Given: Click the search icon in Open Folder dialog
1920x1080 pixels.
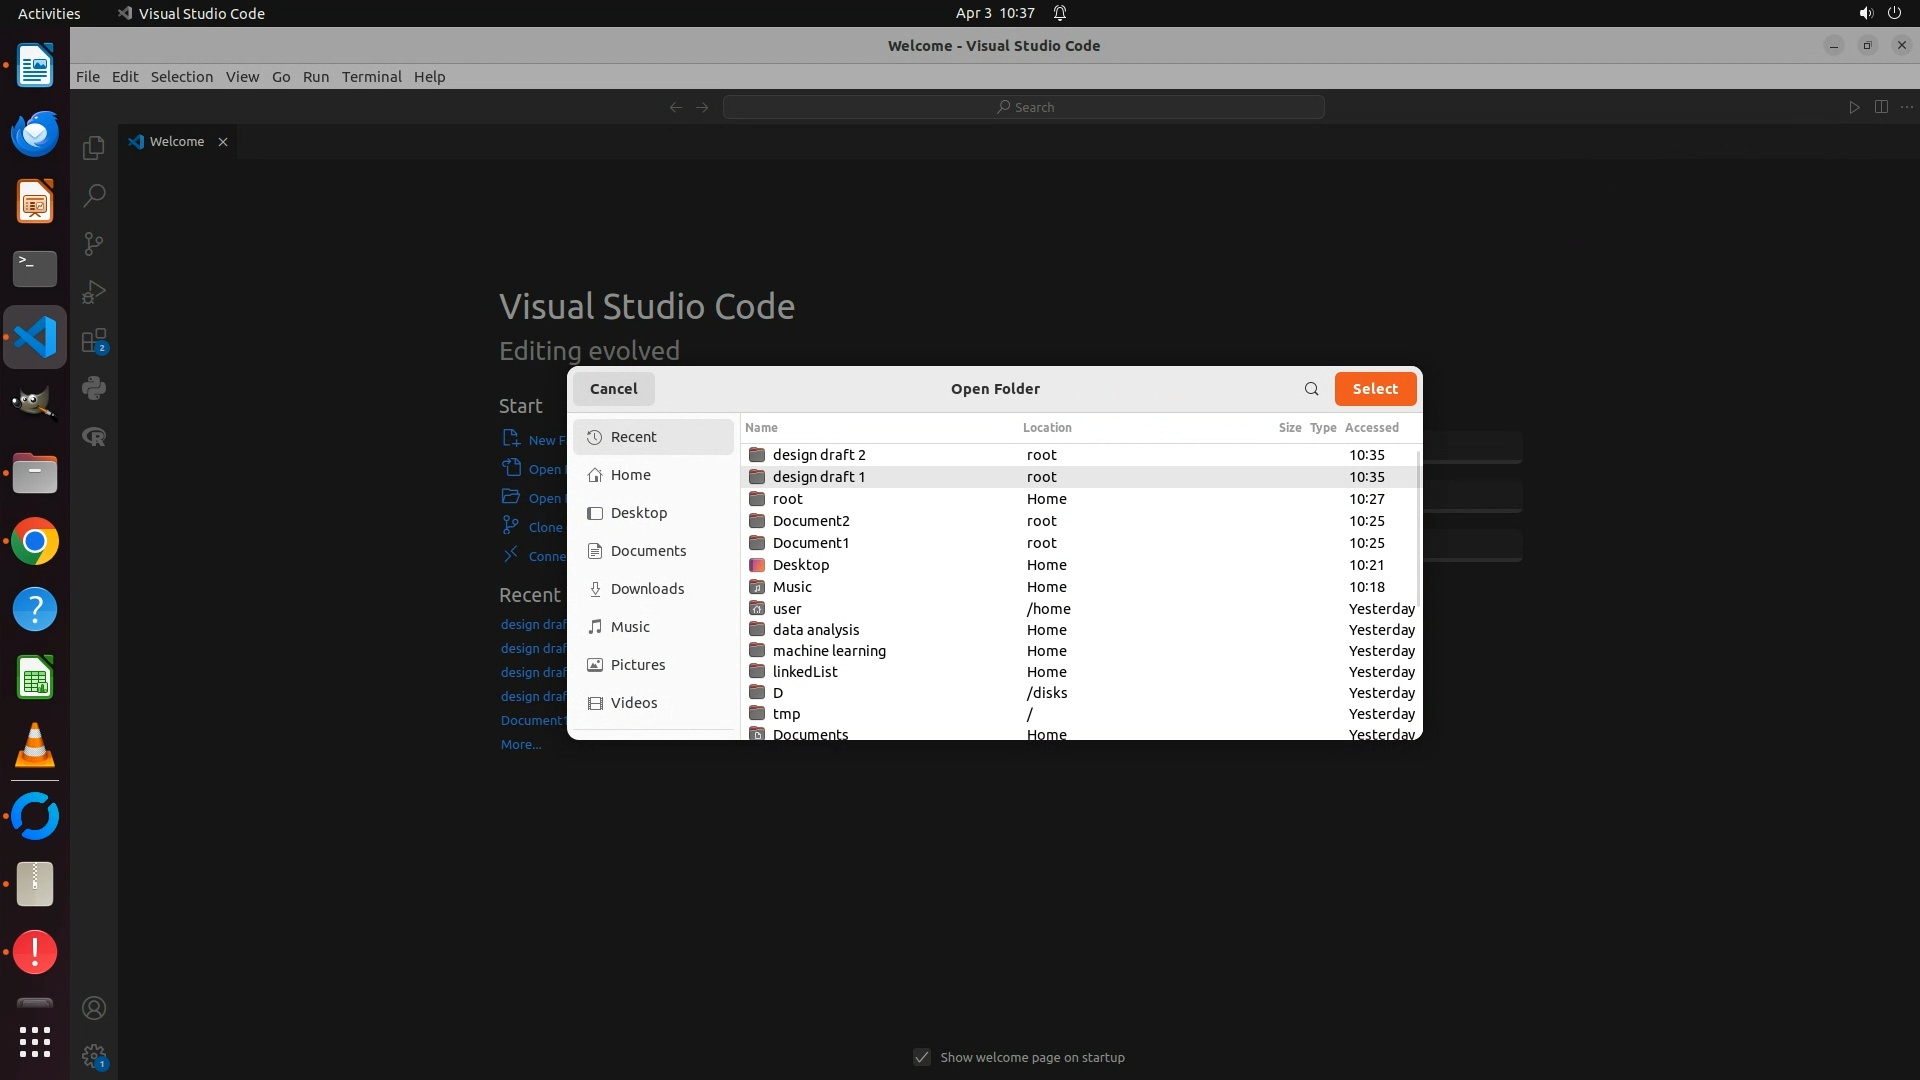Looking at the screenshot, I should (1311, 389).
